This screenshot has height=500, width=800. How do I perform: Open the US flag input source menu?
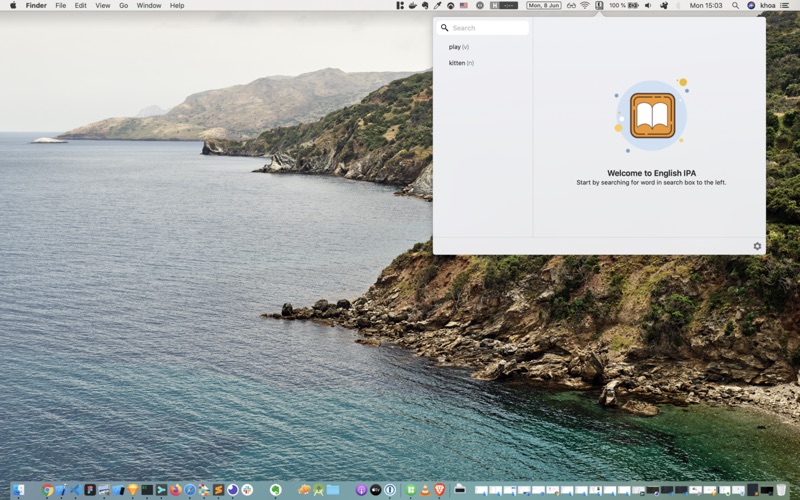coord(464,6)
